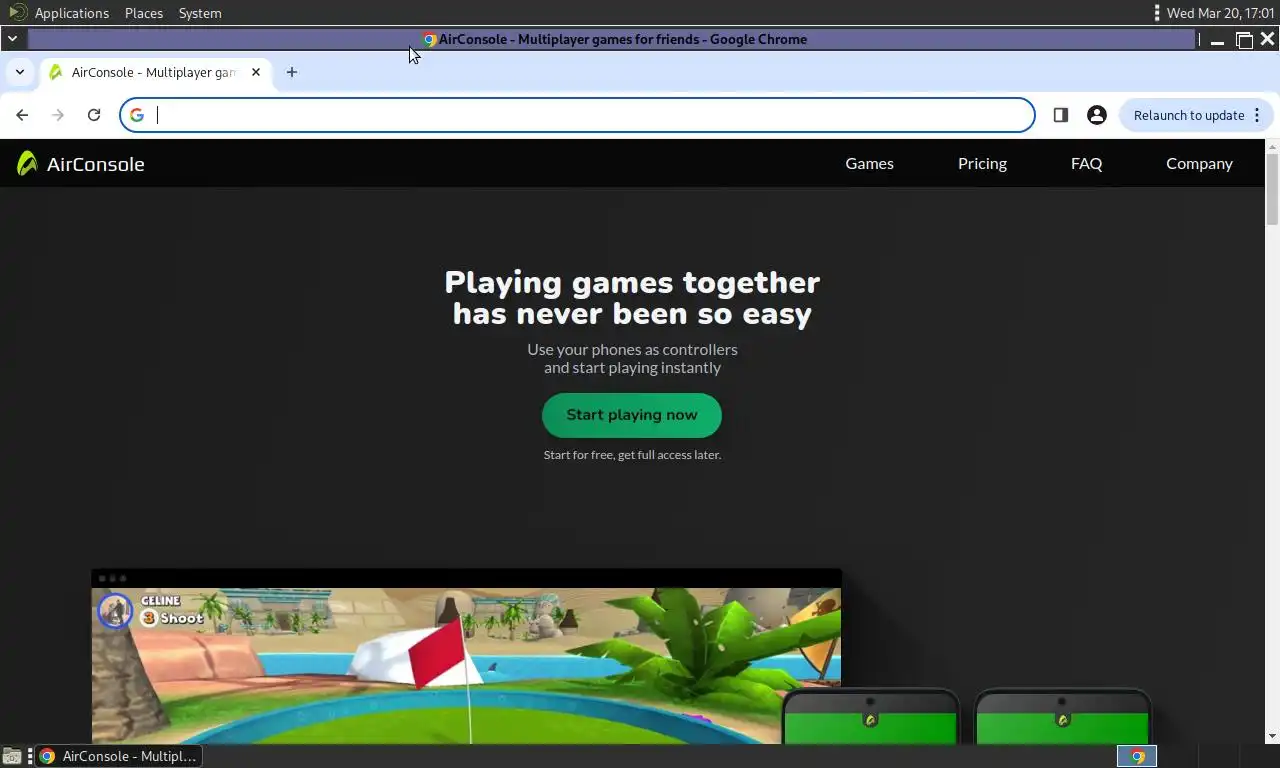Click the scrollbar down arrow
The image size is (1280, 768).
[x=1272, y=737]
